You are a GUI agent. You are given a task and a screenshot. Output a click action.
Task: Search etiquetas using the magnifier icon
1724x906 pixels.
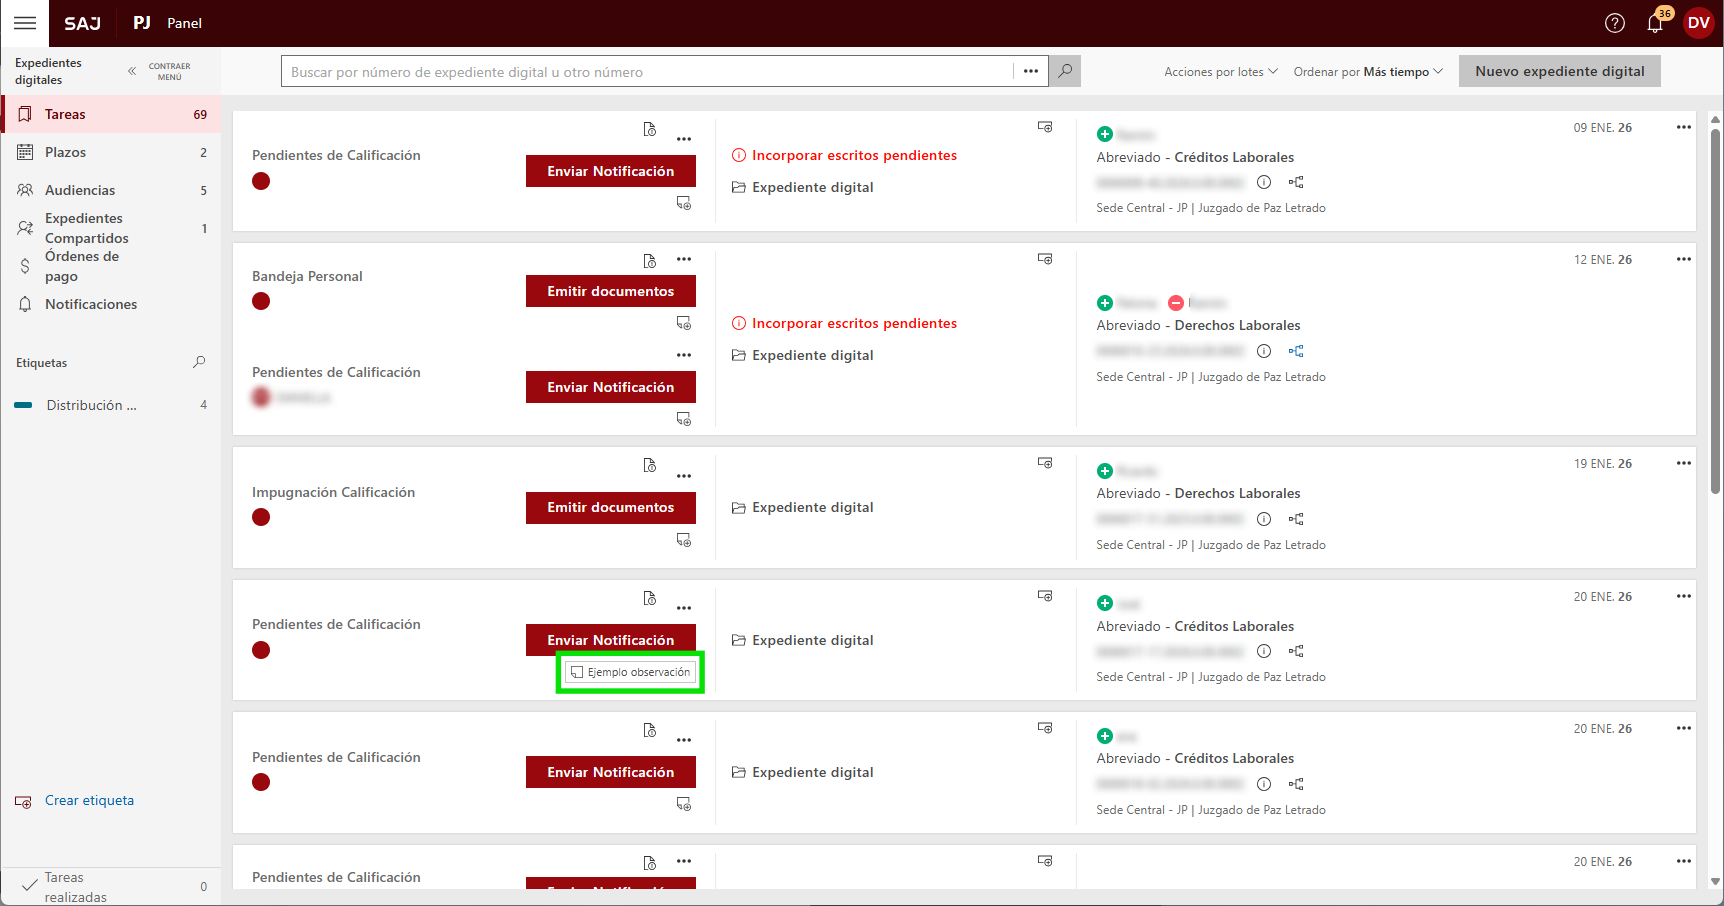click(199, 362)
